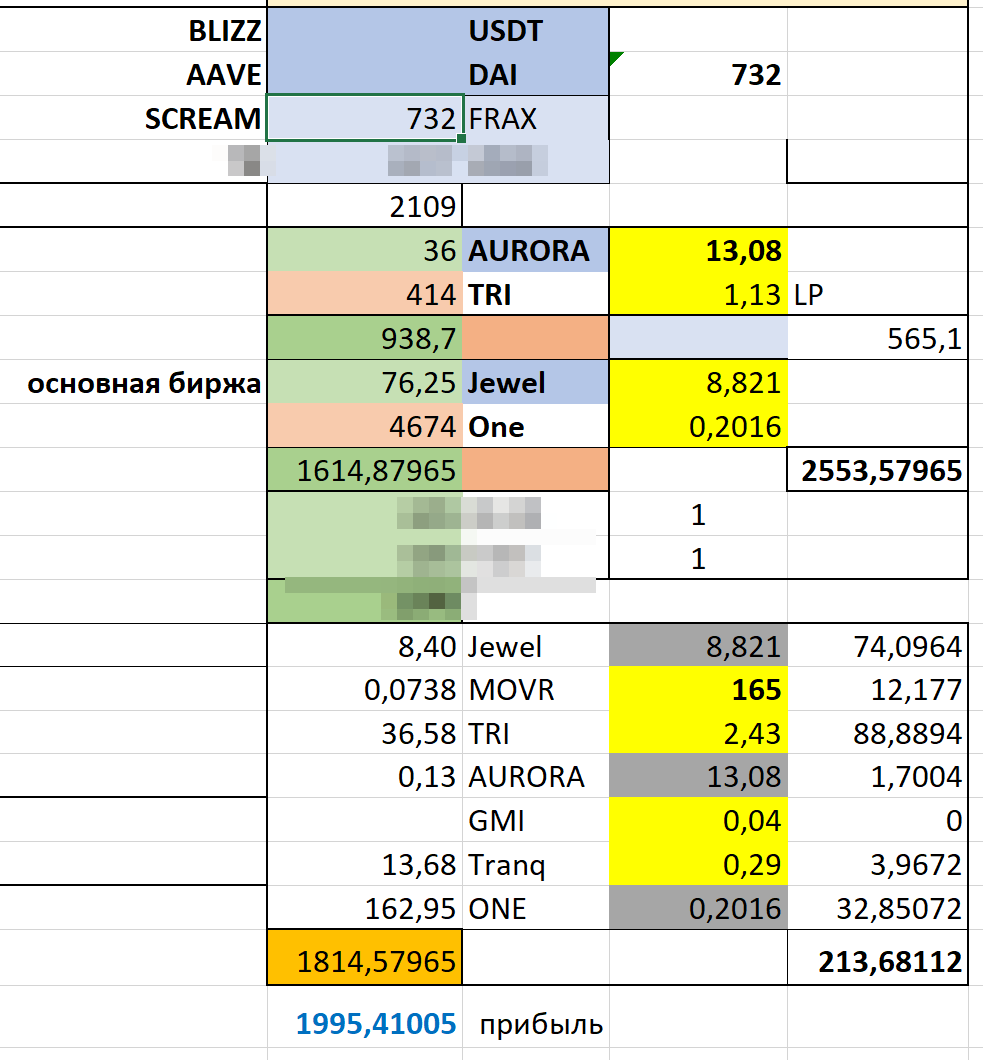The width and height of the screenshot is (983, 1060).
Task: Select the DAI cell
Action: tap(535, 74)
